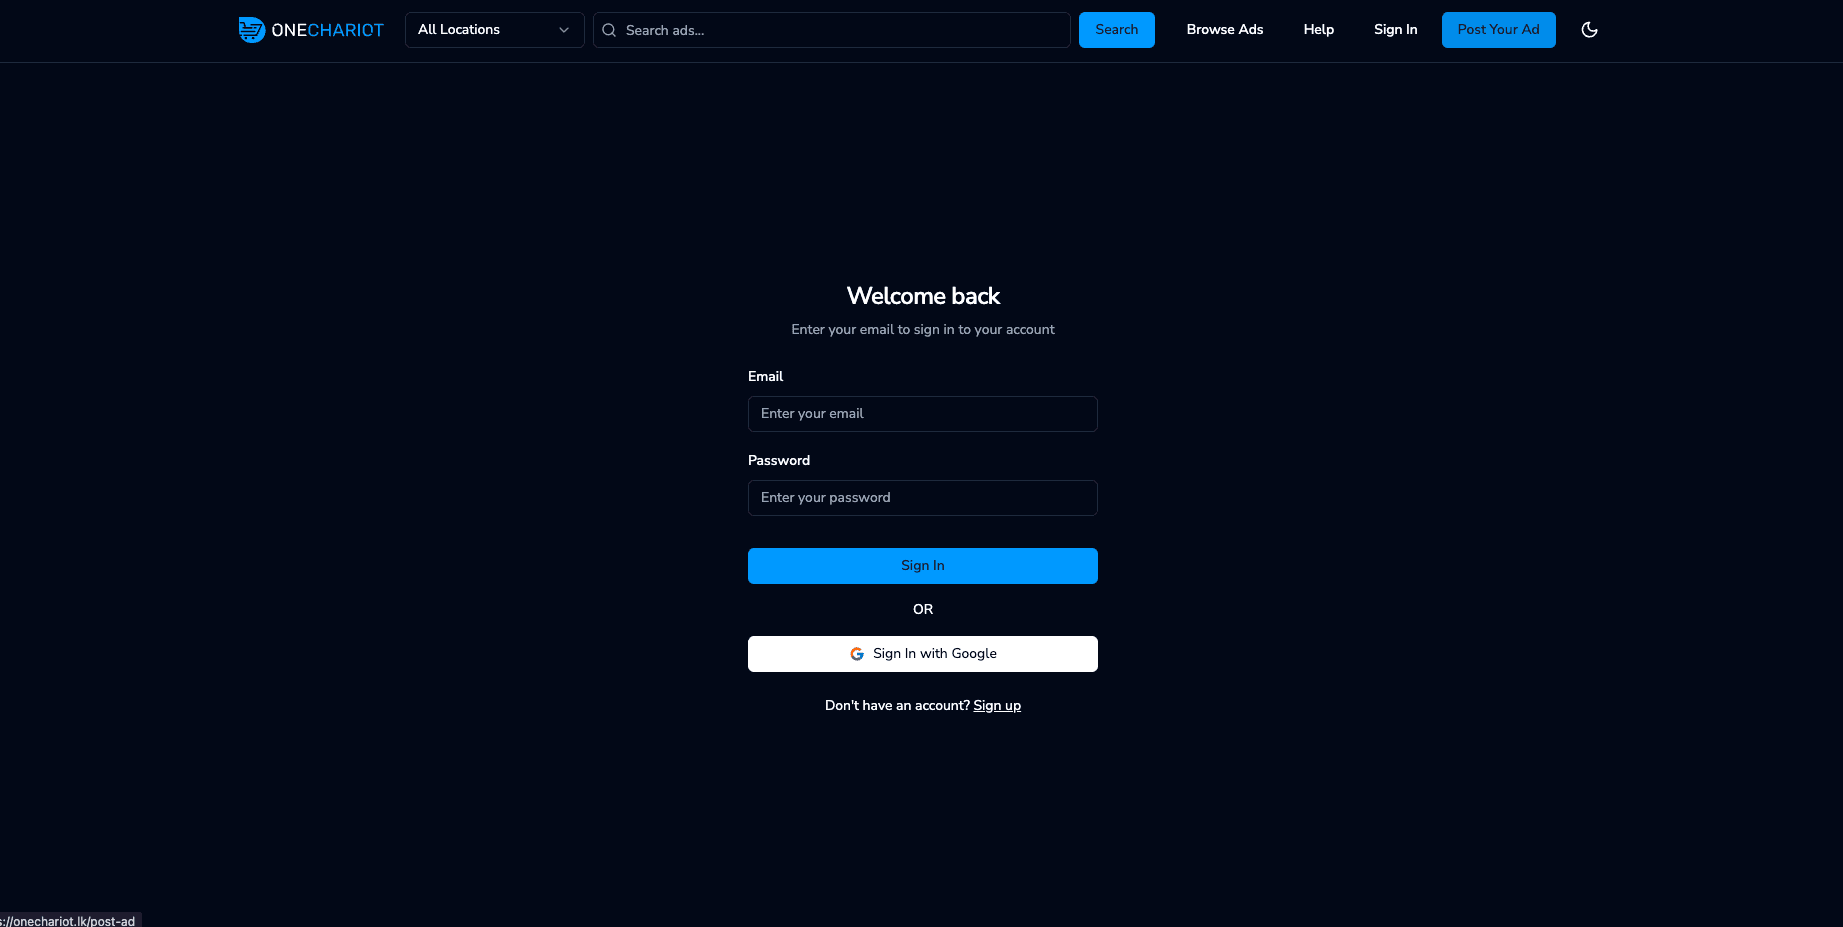The height and width of the screenshot is (927, 1843).
Task: Submit the form with the wide Sign In button
Action: click(x=922, y=566)
